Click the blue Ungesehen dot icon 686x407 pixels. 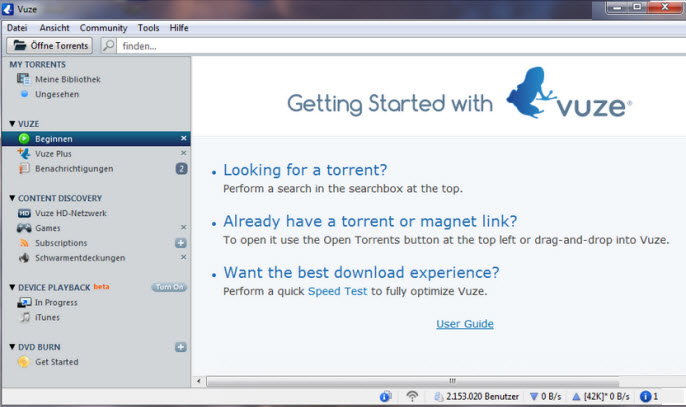tap(24, 94)
